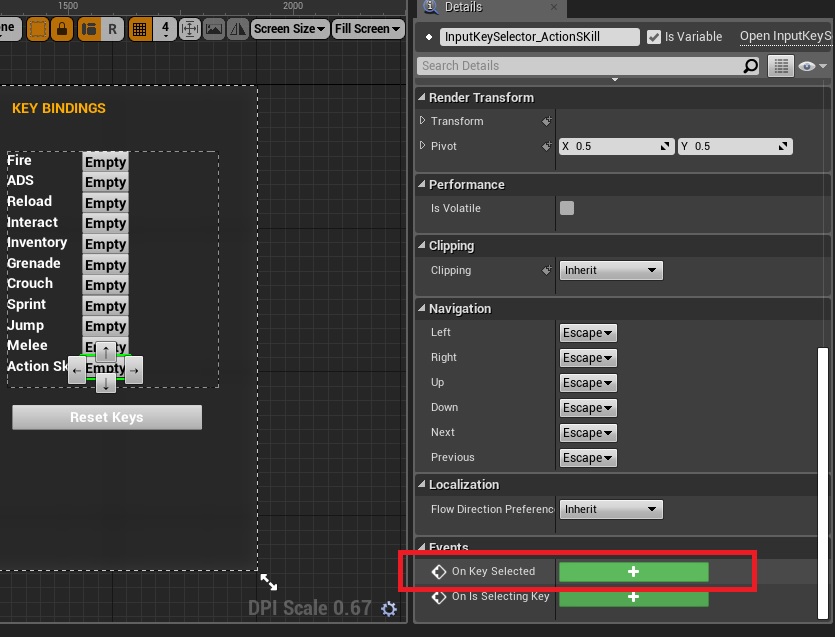835x637 pixels.
Task: Open the Clipping Inherit dropdown
Action: pos(611,270)
